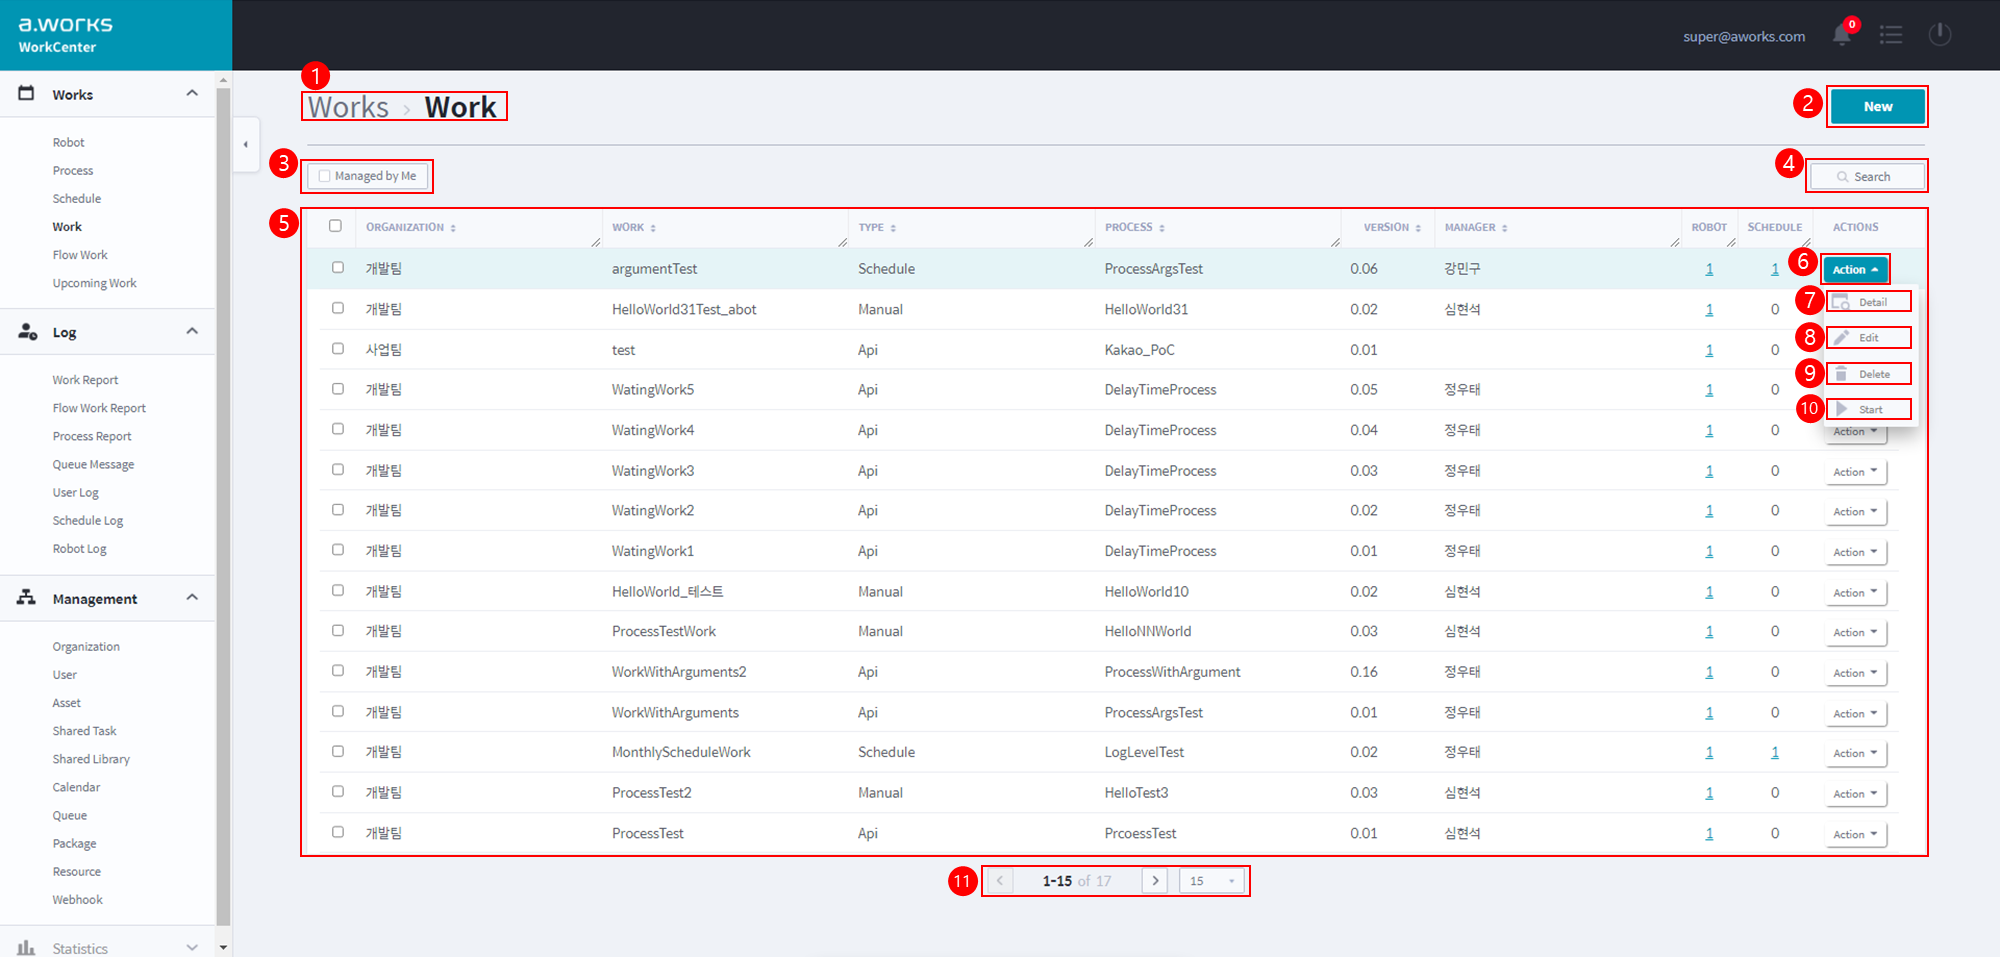Sort by Process column arrows
2000x957 pixels.
1162,228
